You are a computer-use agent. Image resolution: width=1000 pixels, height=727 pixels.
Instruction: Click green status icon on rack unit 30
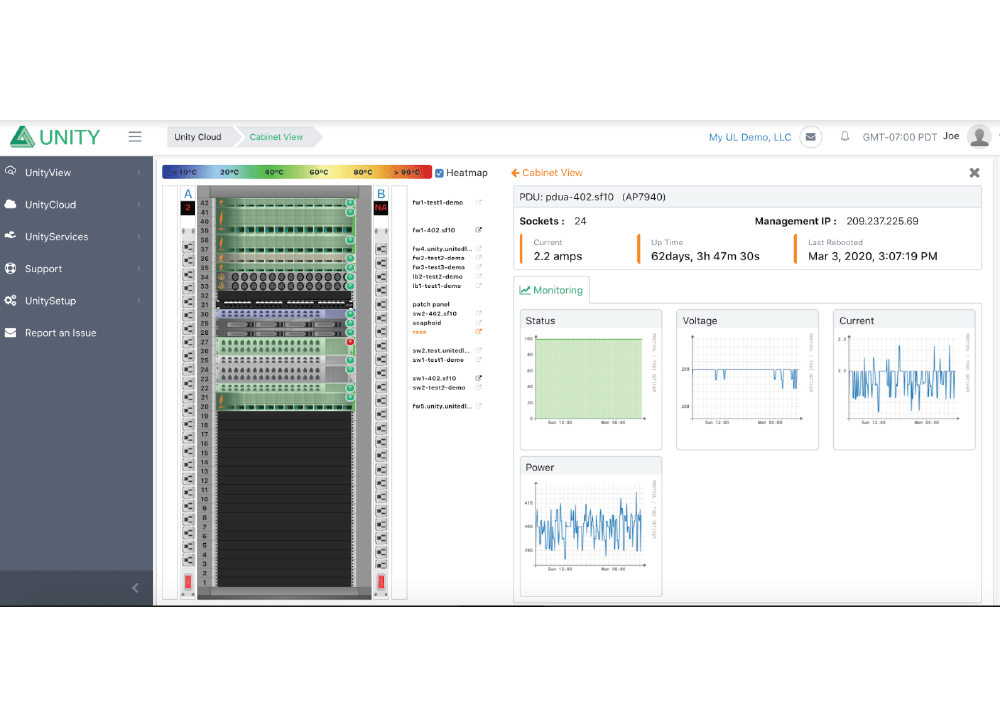click(349, 314)
